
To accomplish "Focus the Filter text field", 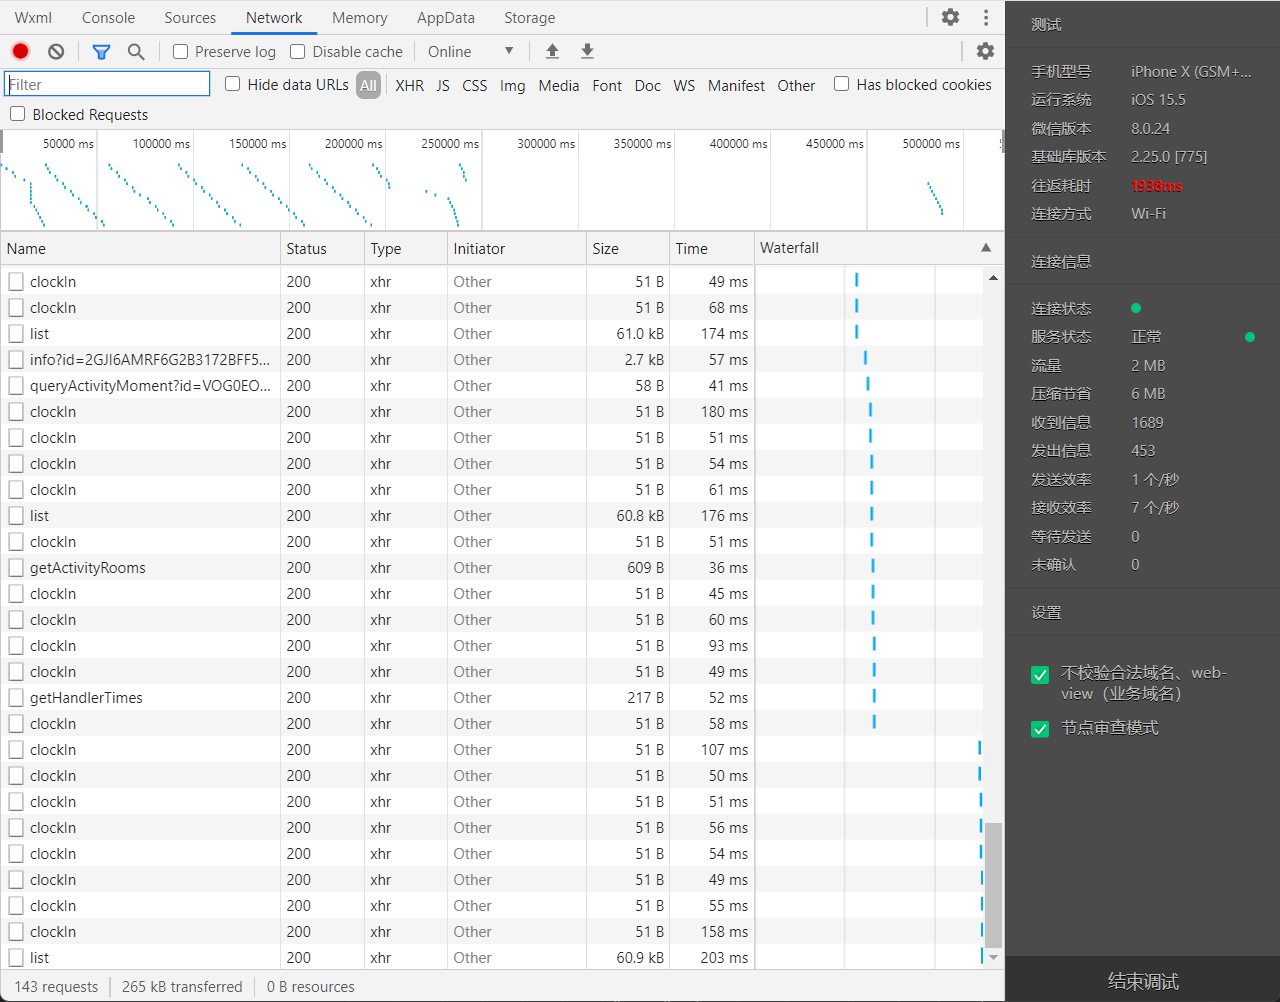I will 107,84.
